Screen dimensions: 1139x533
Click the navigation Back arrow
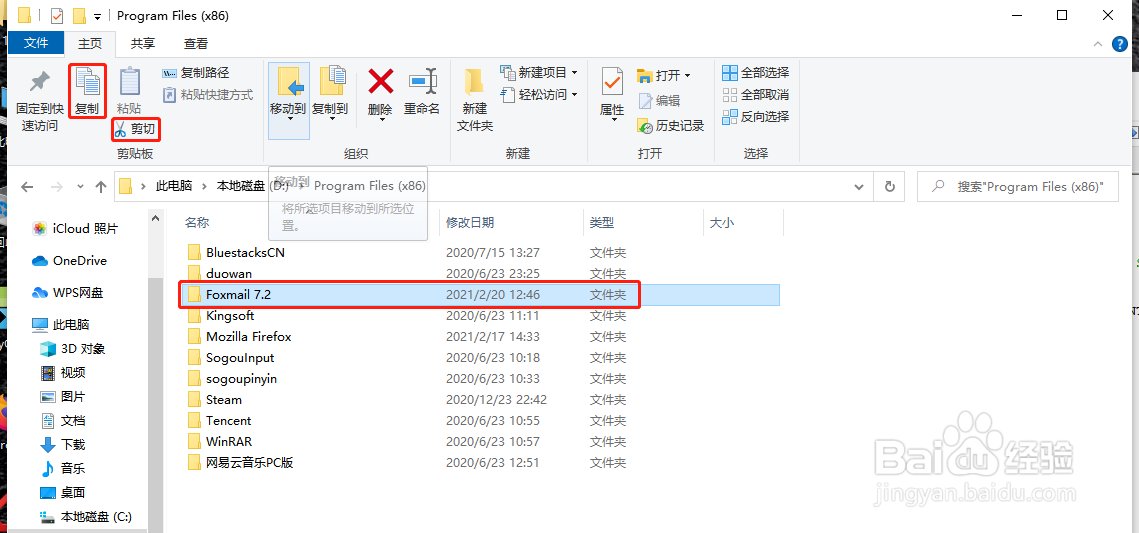(x=27, y=187)
